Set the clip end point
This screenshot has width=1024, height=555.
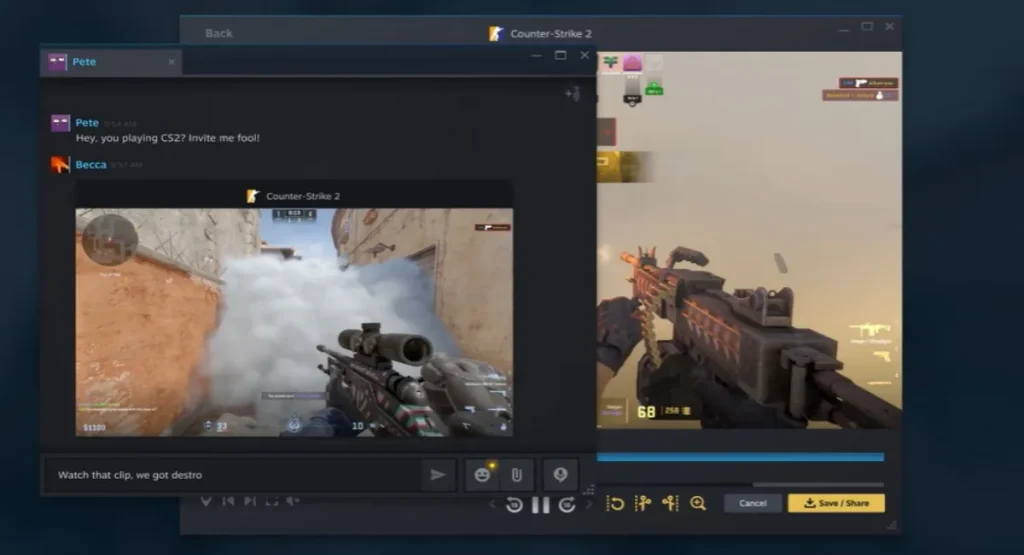[671, 503]
